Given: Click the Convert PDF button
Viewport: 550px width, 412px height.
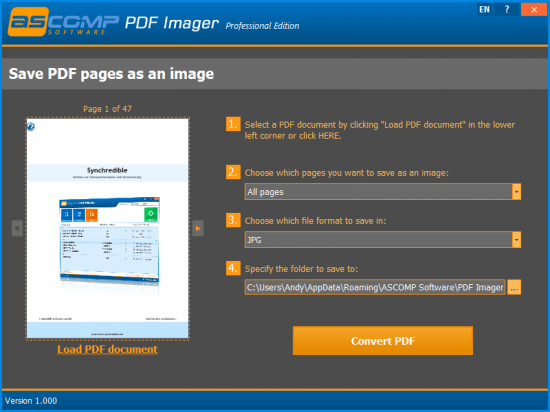Looking at the screenshot, I should [x=383, y=341].
